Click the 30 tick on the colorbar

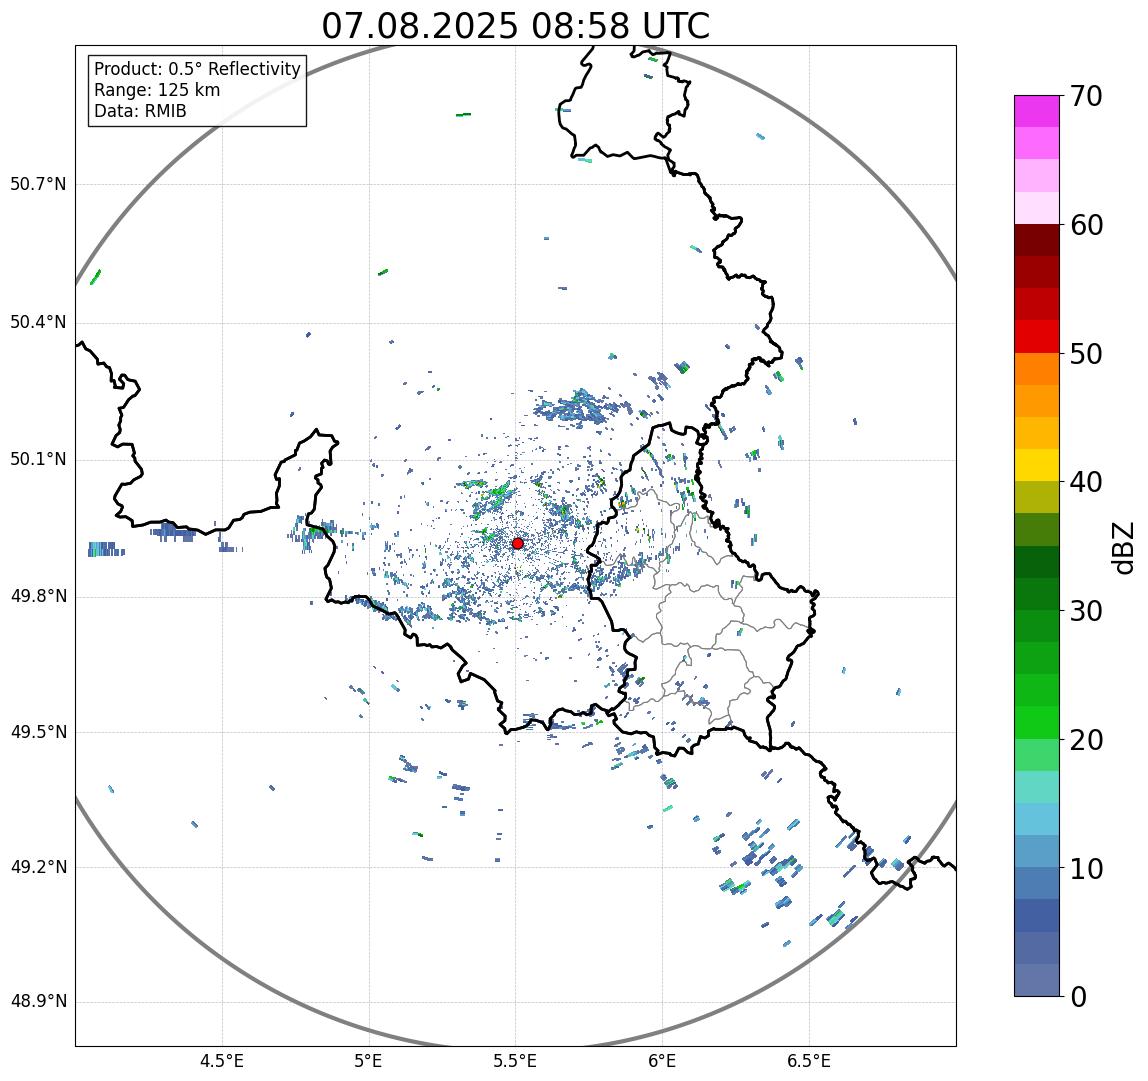point(1086,610)
